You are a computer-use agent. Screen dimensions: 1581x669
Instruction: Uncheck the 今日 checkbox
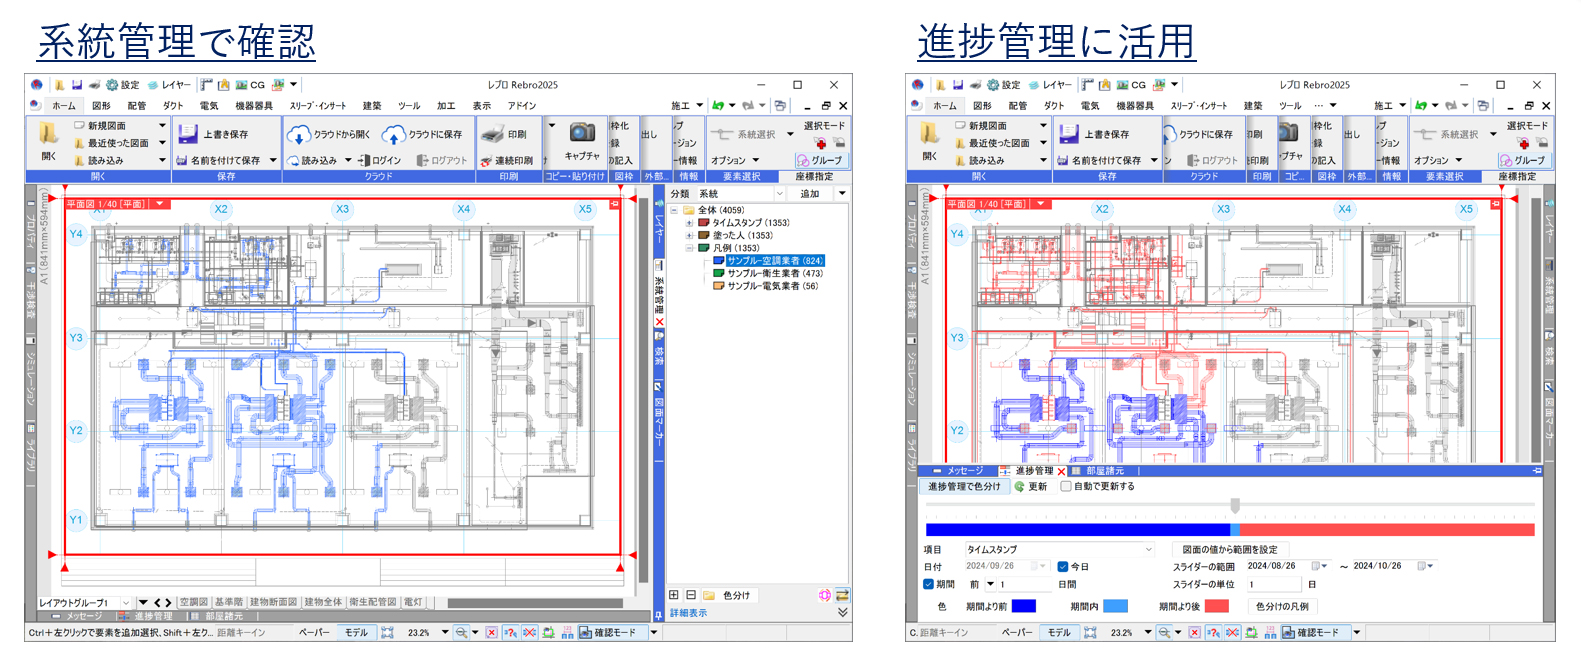[1063, 566]
